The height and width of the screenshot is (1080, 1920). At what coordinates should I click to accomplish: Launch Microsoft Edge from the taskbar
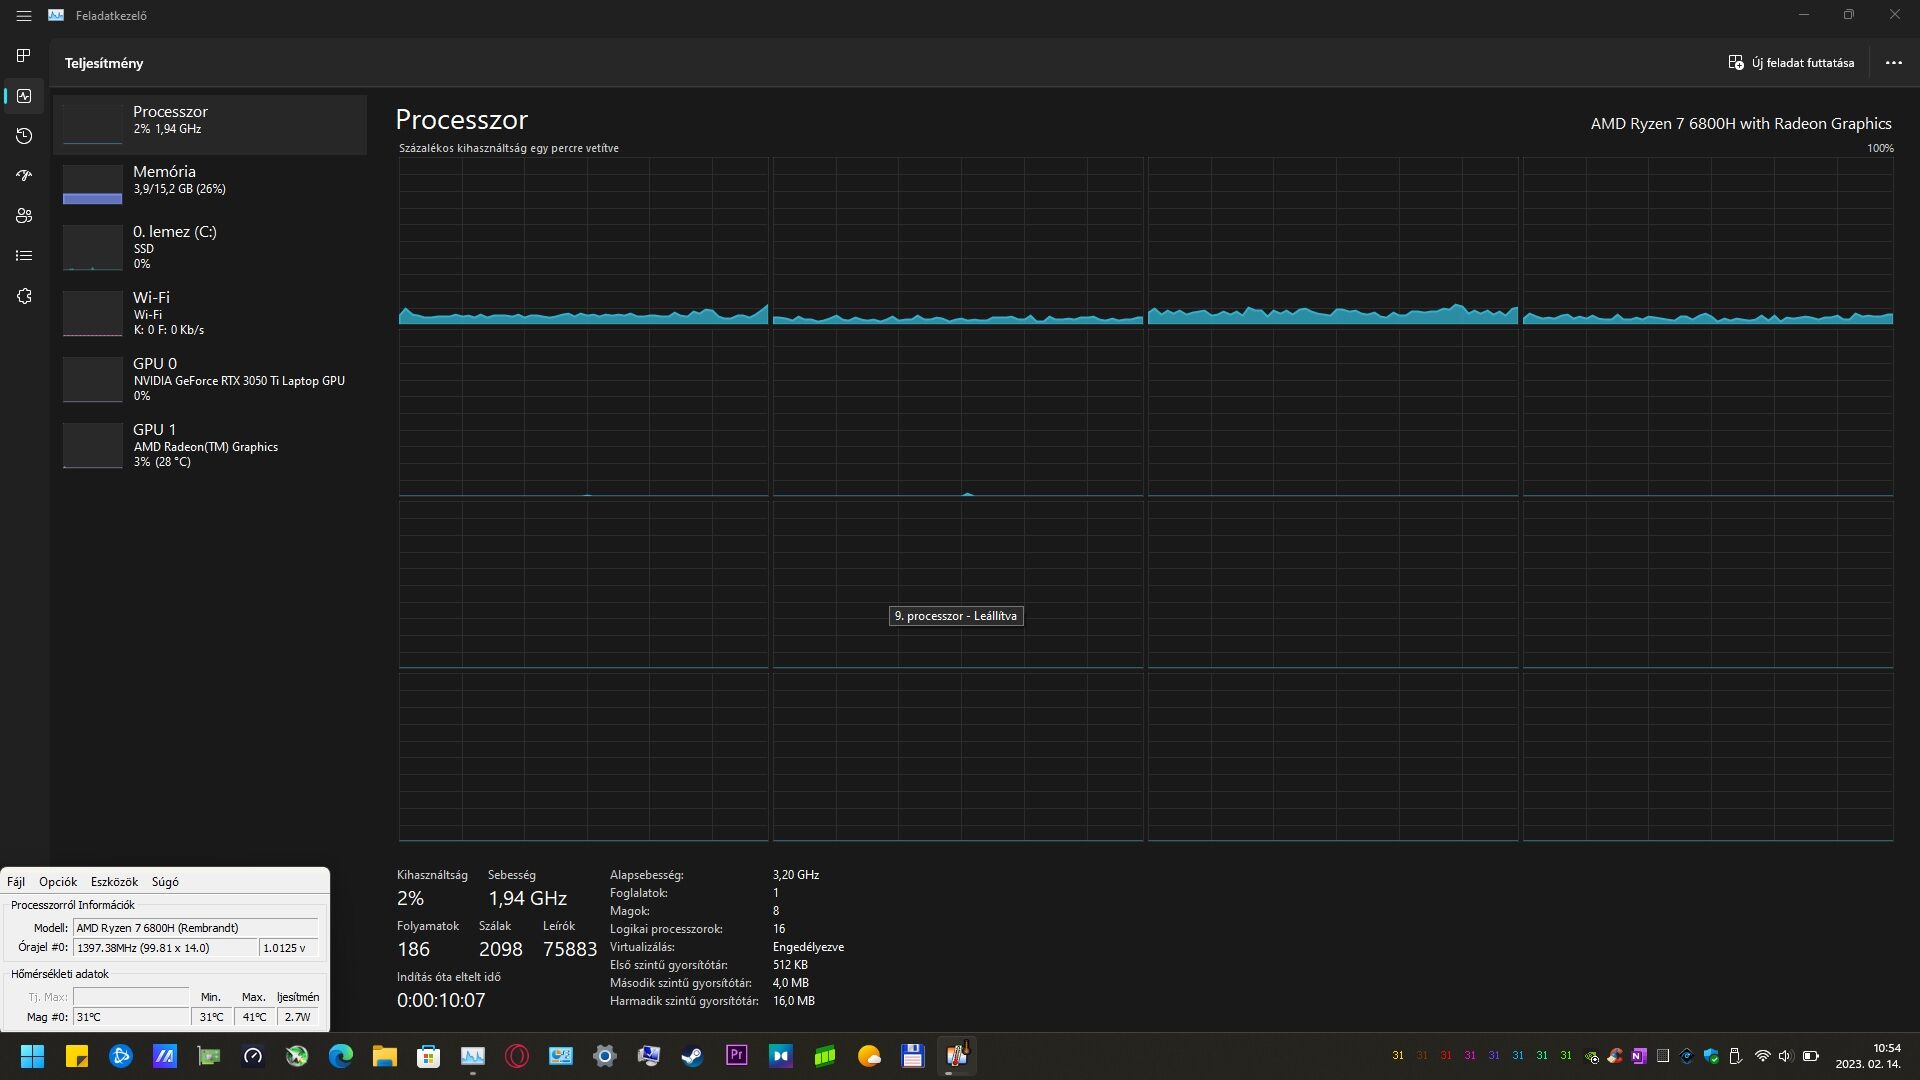pyautogui.click(x=341, y=1056)
